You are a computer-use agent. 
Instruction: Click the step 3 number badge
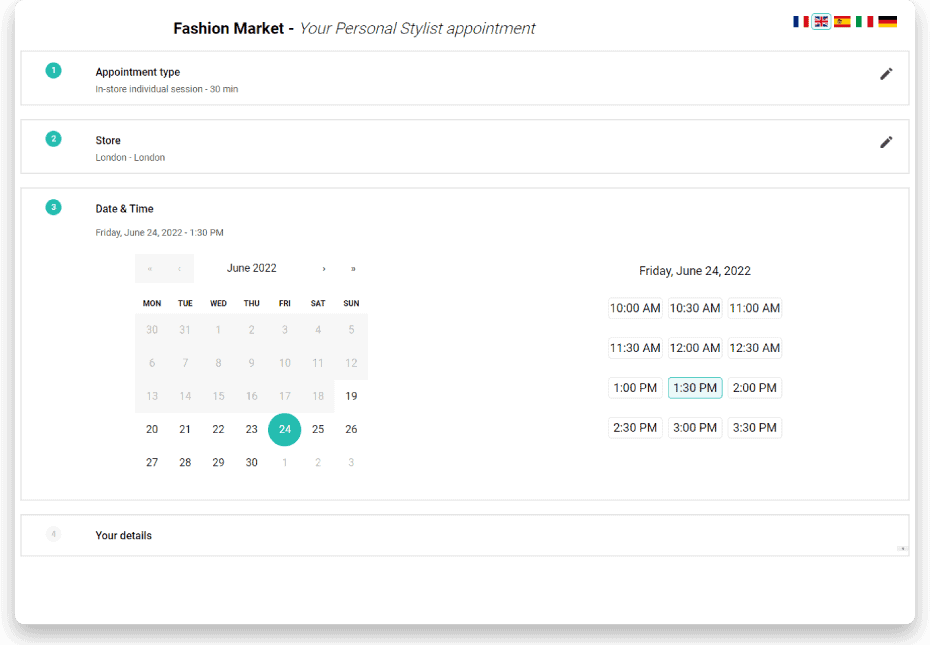pyautogui.click(x=53, y=207)
